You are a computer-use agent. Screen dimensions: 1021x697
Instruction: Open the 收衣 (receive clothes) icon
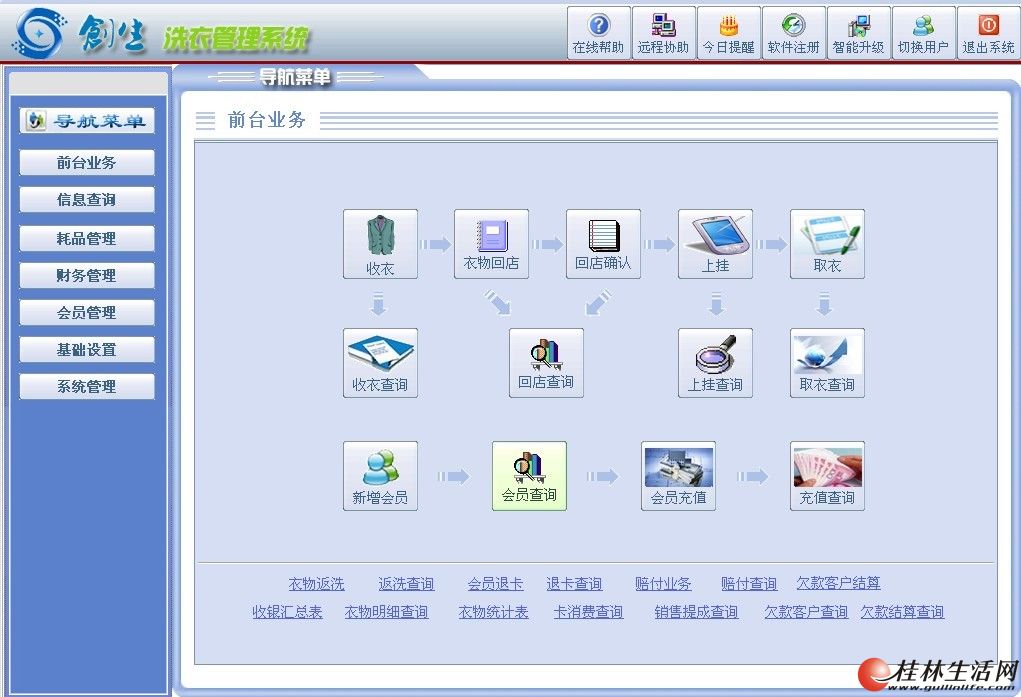tap(380, 243)
